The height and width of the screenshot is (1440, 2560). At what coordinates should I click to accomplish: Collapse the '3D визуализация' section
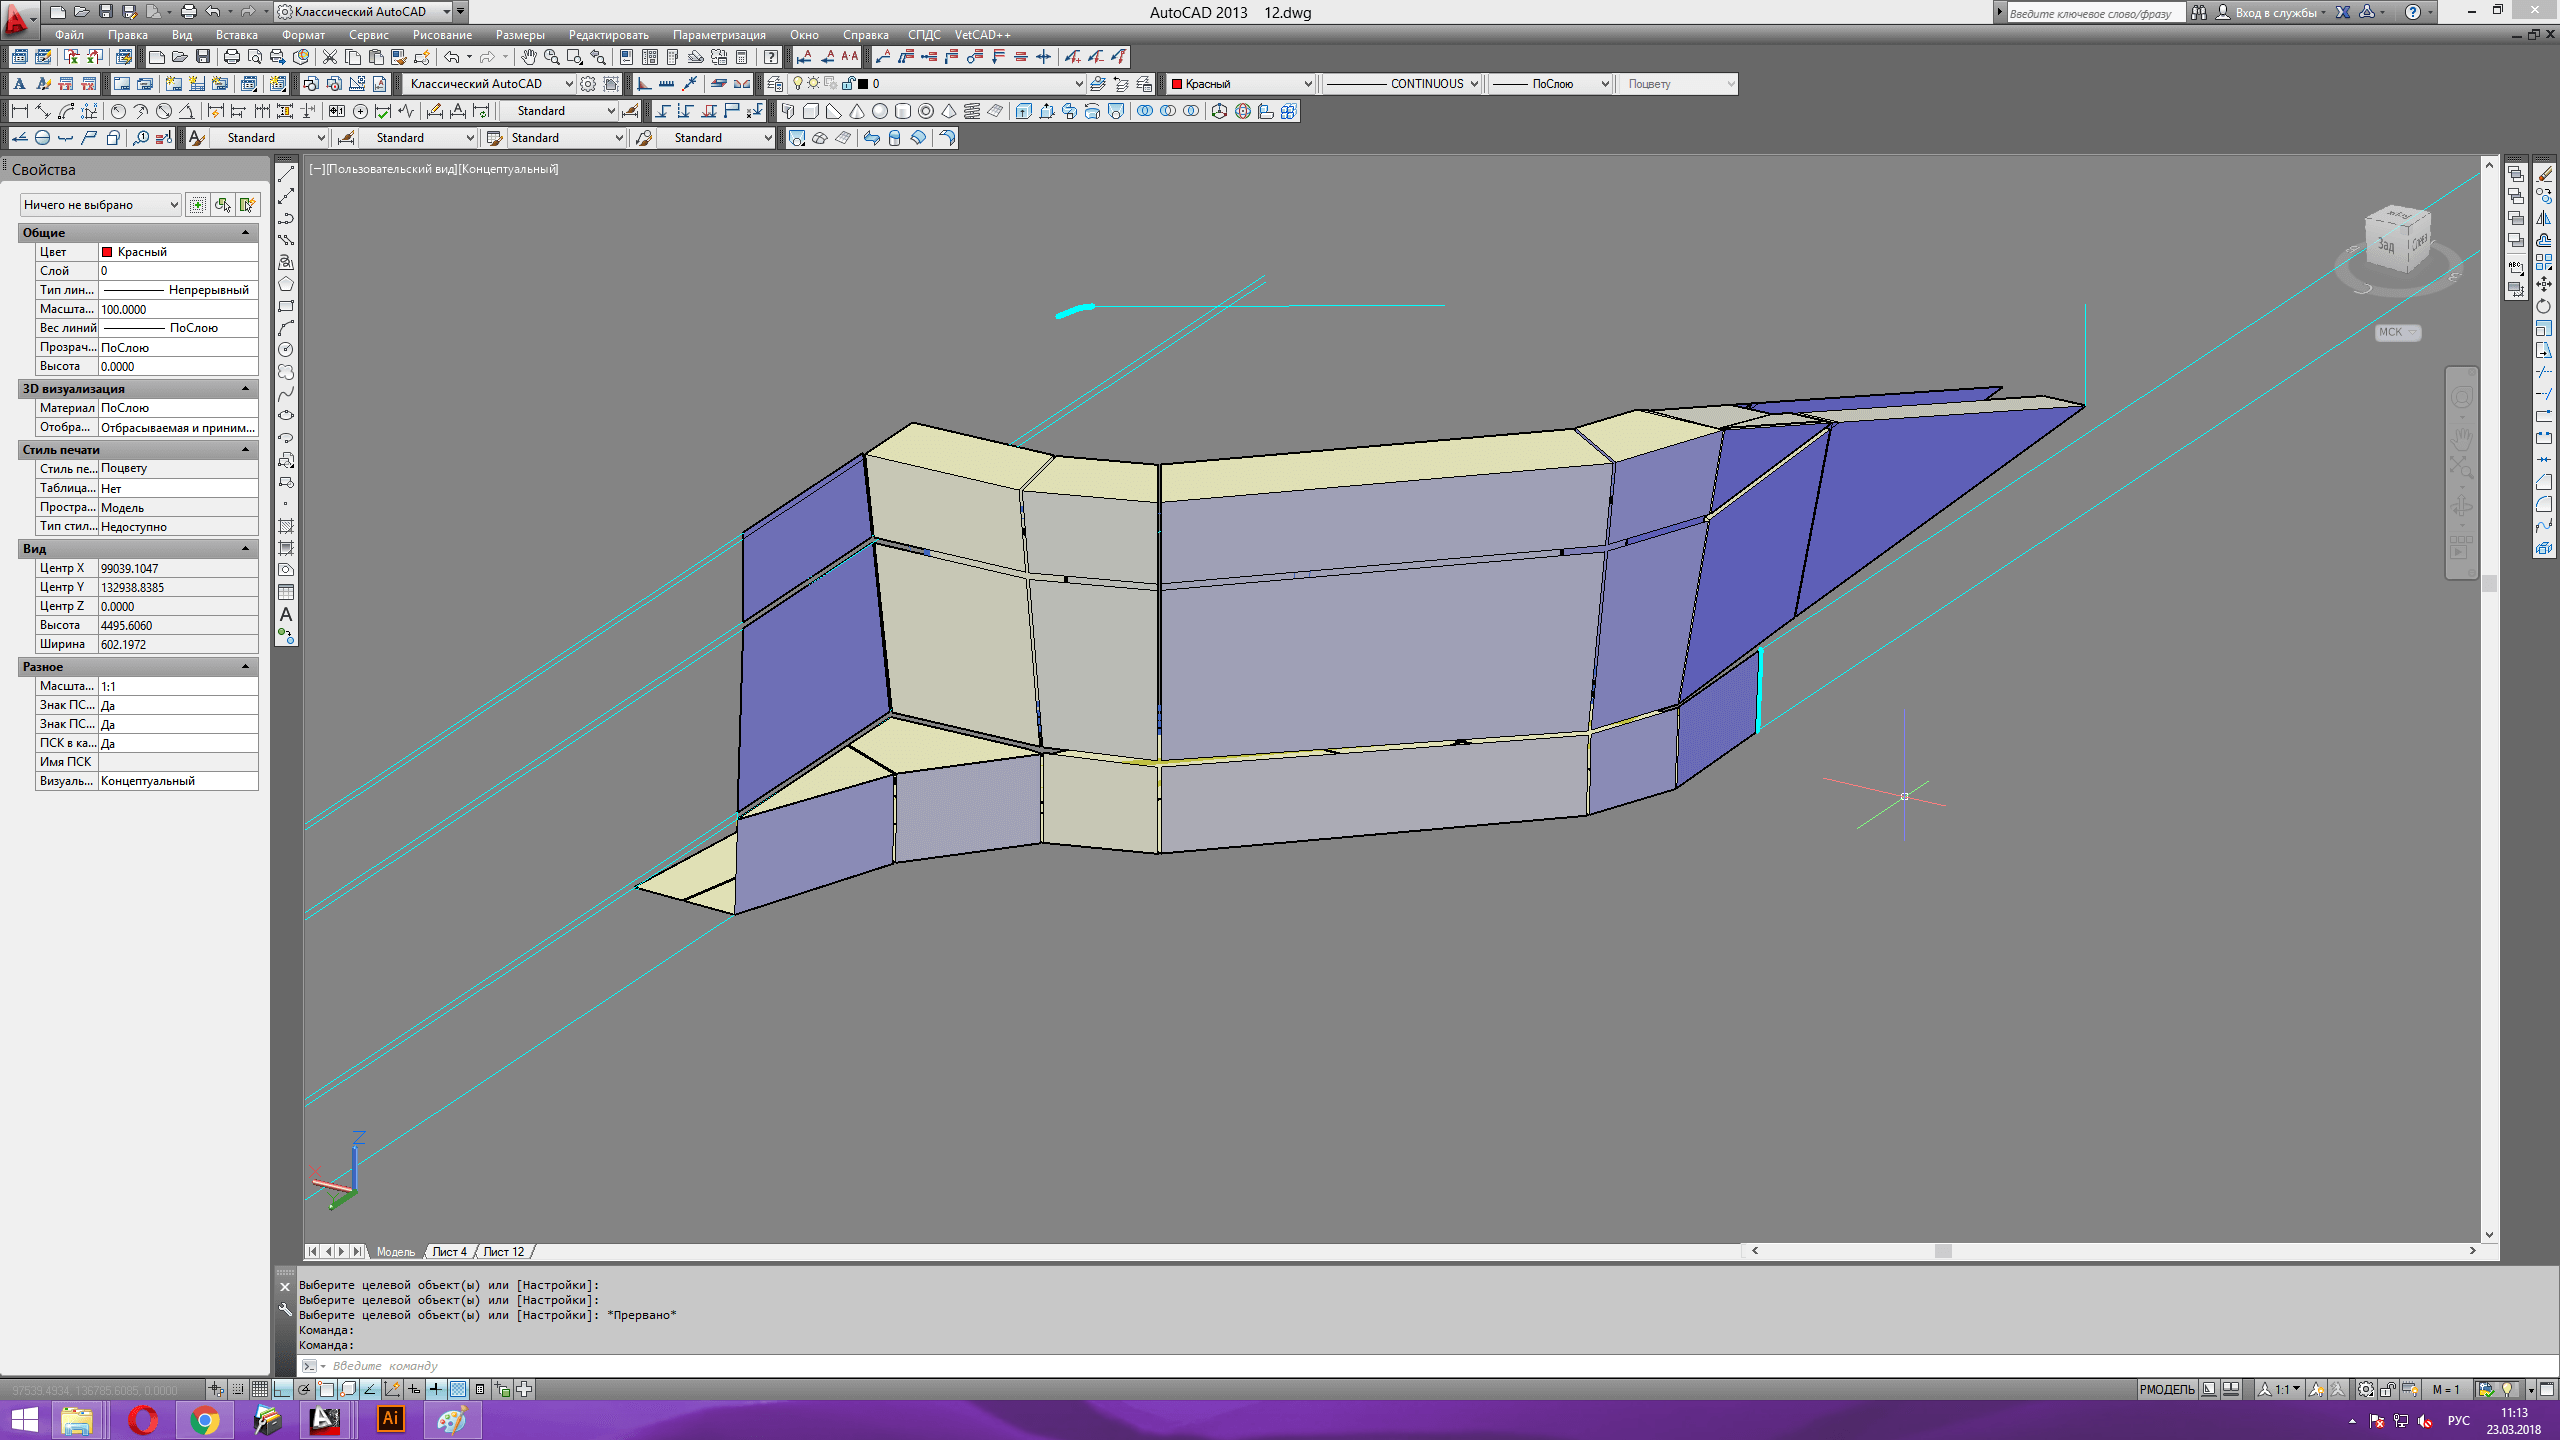coord(245,389)
